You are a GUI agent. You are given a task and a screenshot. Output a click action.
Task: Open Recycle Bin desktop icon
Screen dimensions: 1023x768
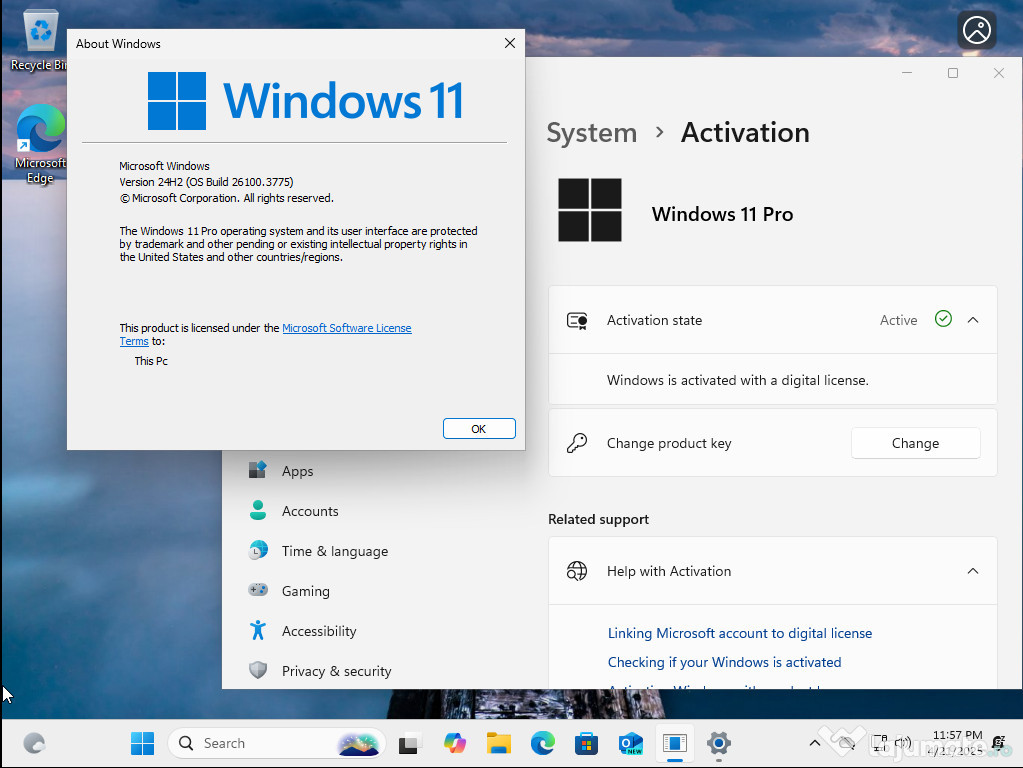point(39,40)
